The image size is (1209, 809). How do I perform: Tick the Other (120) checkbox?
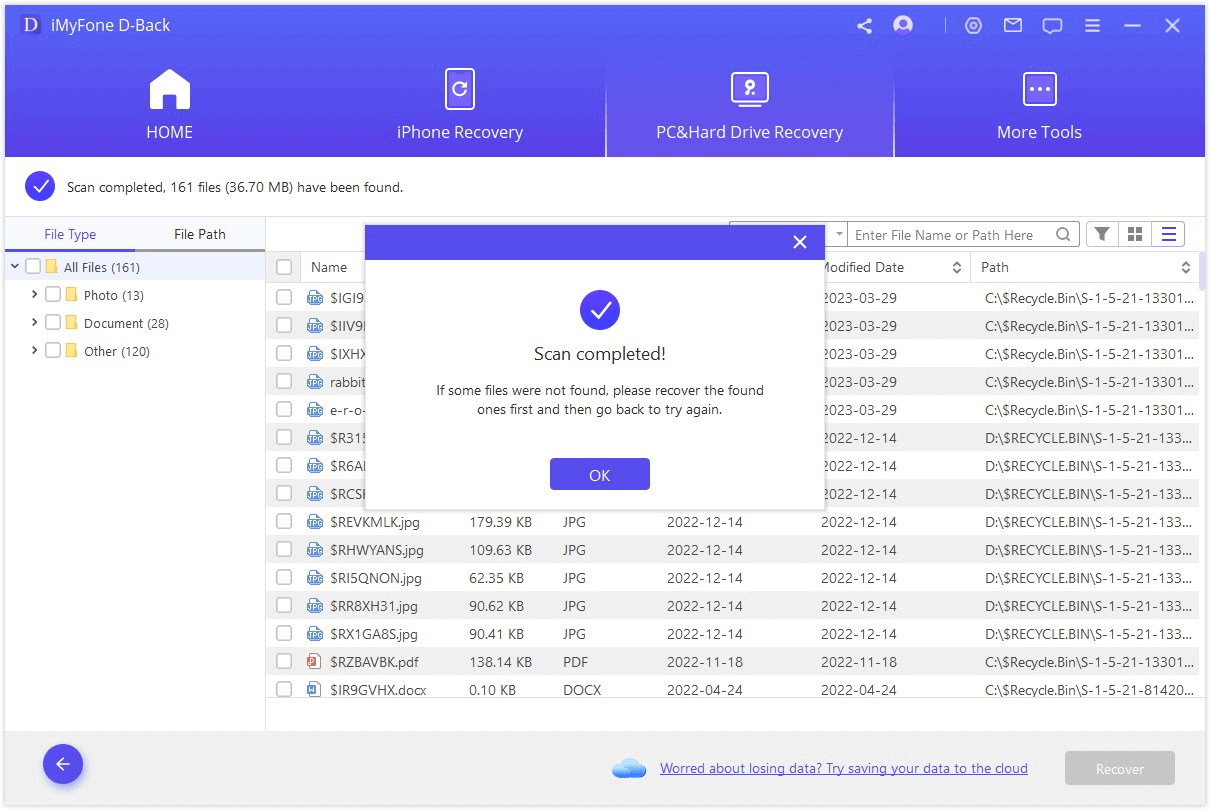coord(53,351)
